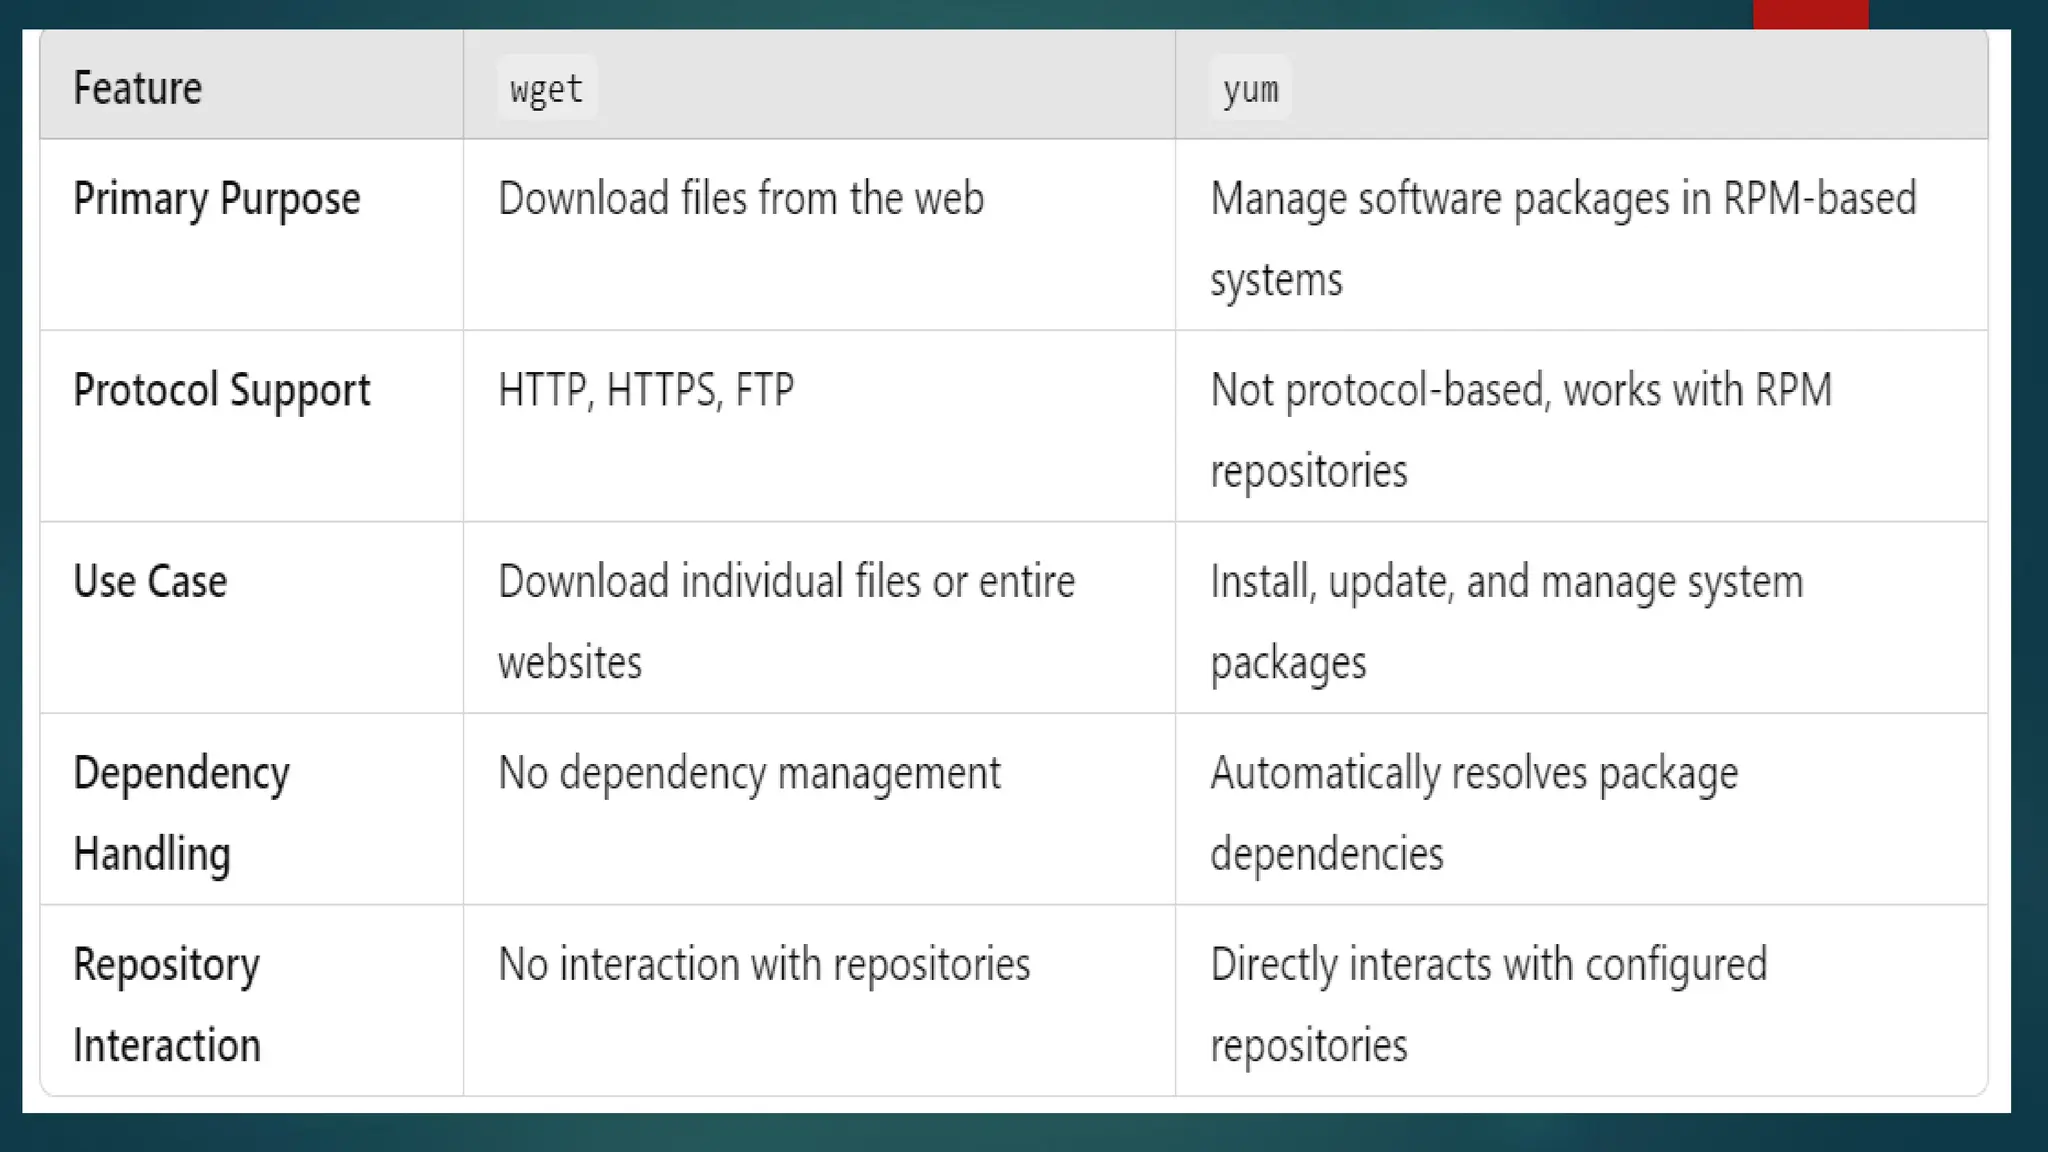Select the 'Repository Interaction' row label
Viewport: 2048px width, 1152px height.
coord(166,965)
